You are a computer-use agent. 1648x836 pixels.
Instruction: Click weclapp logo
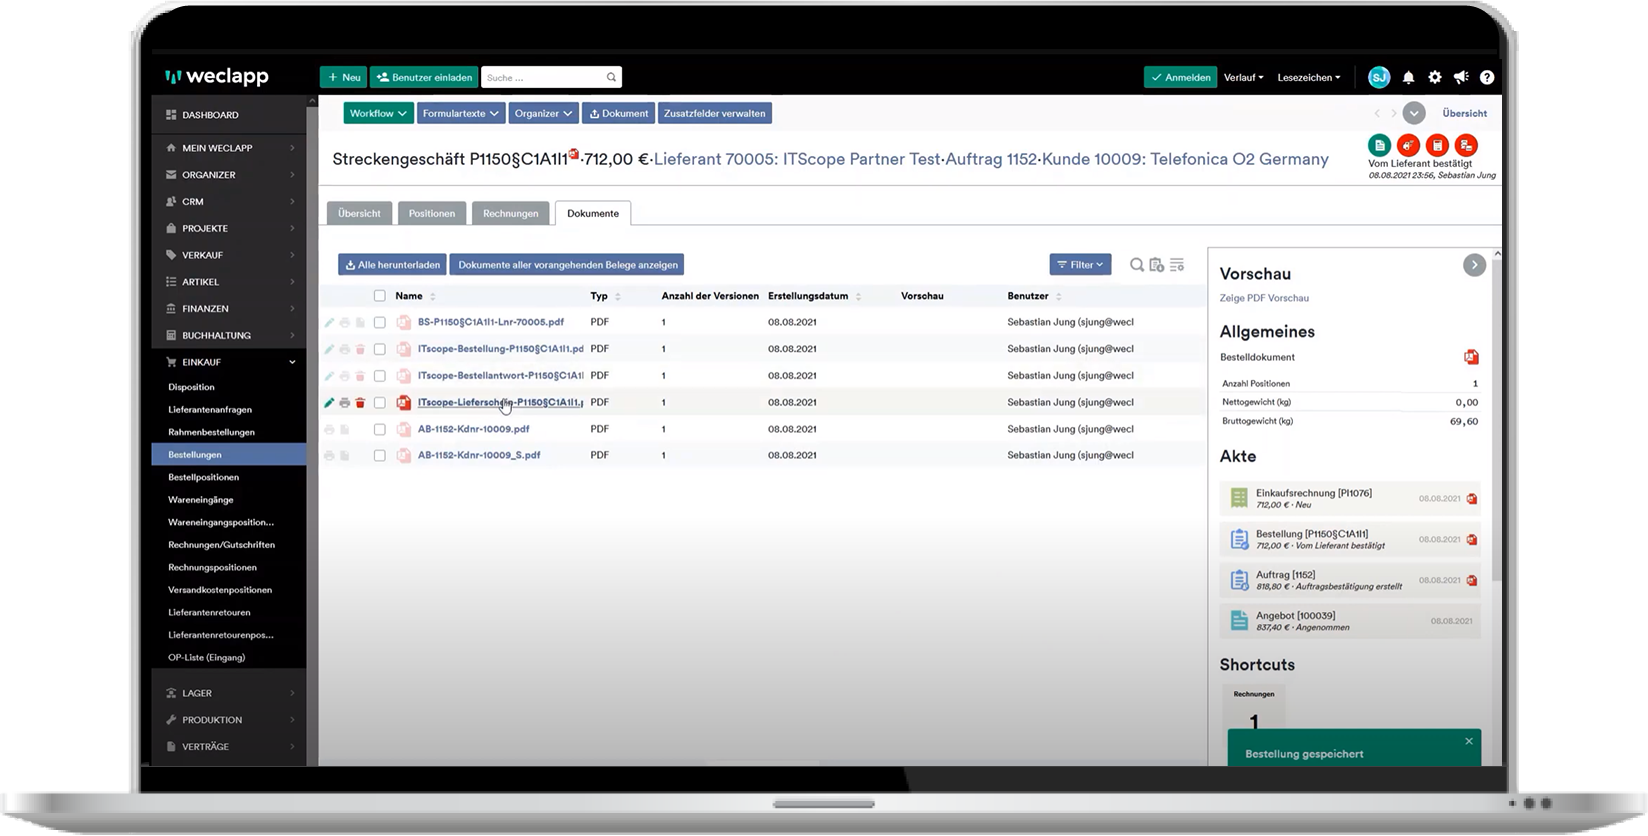[x=217, y=77]
